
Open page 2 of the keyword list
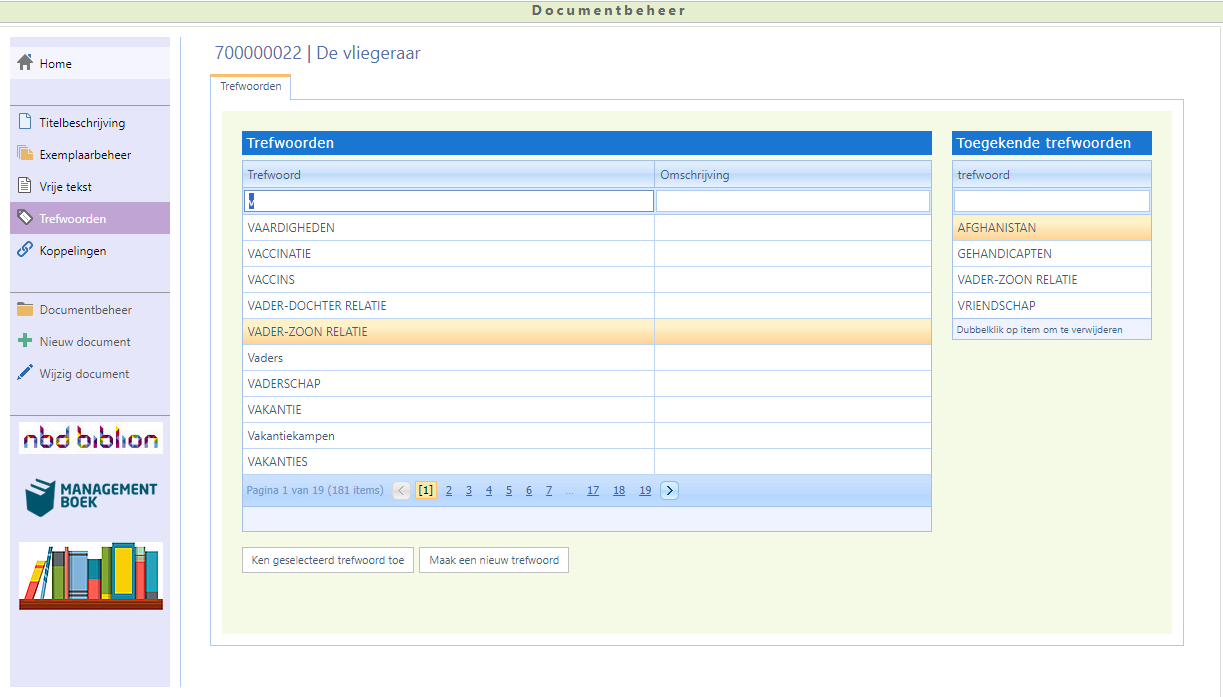pos(449,490)
